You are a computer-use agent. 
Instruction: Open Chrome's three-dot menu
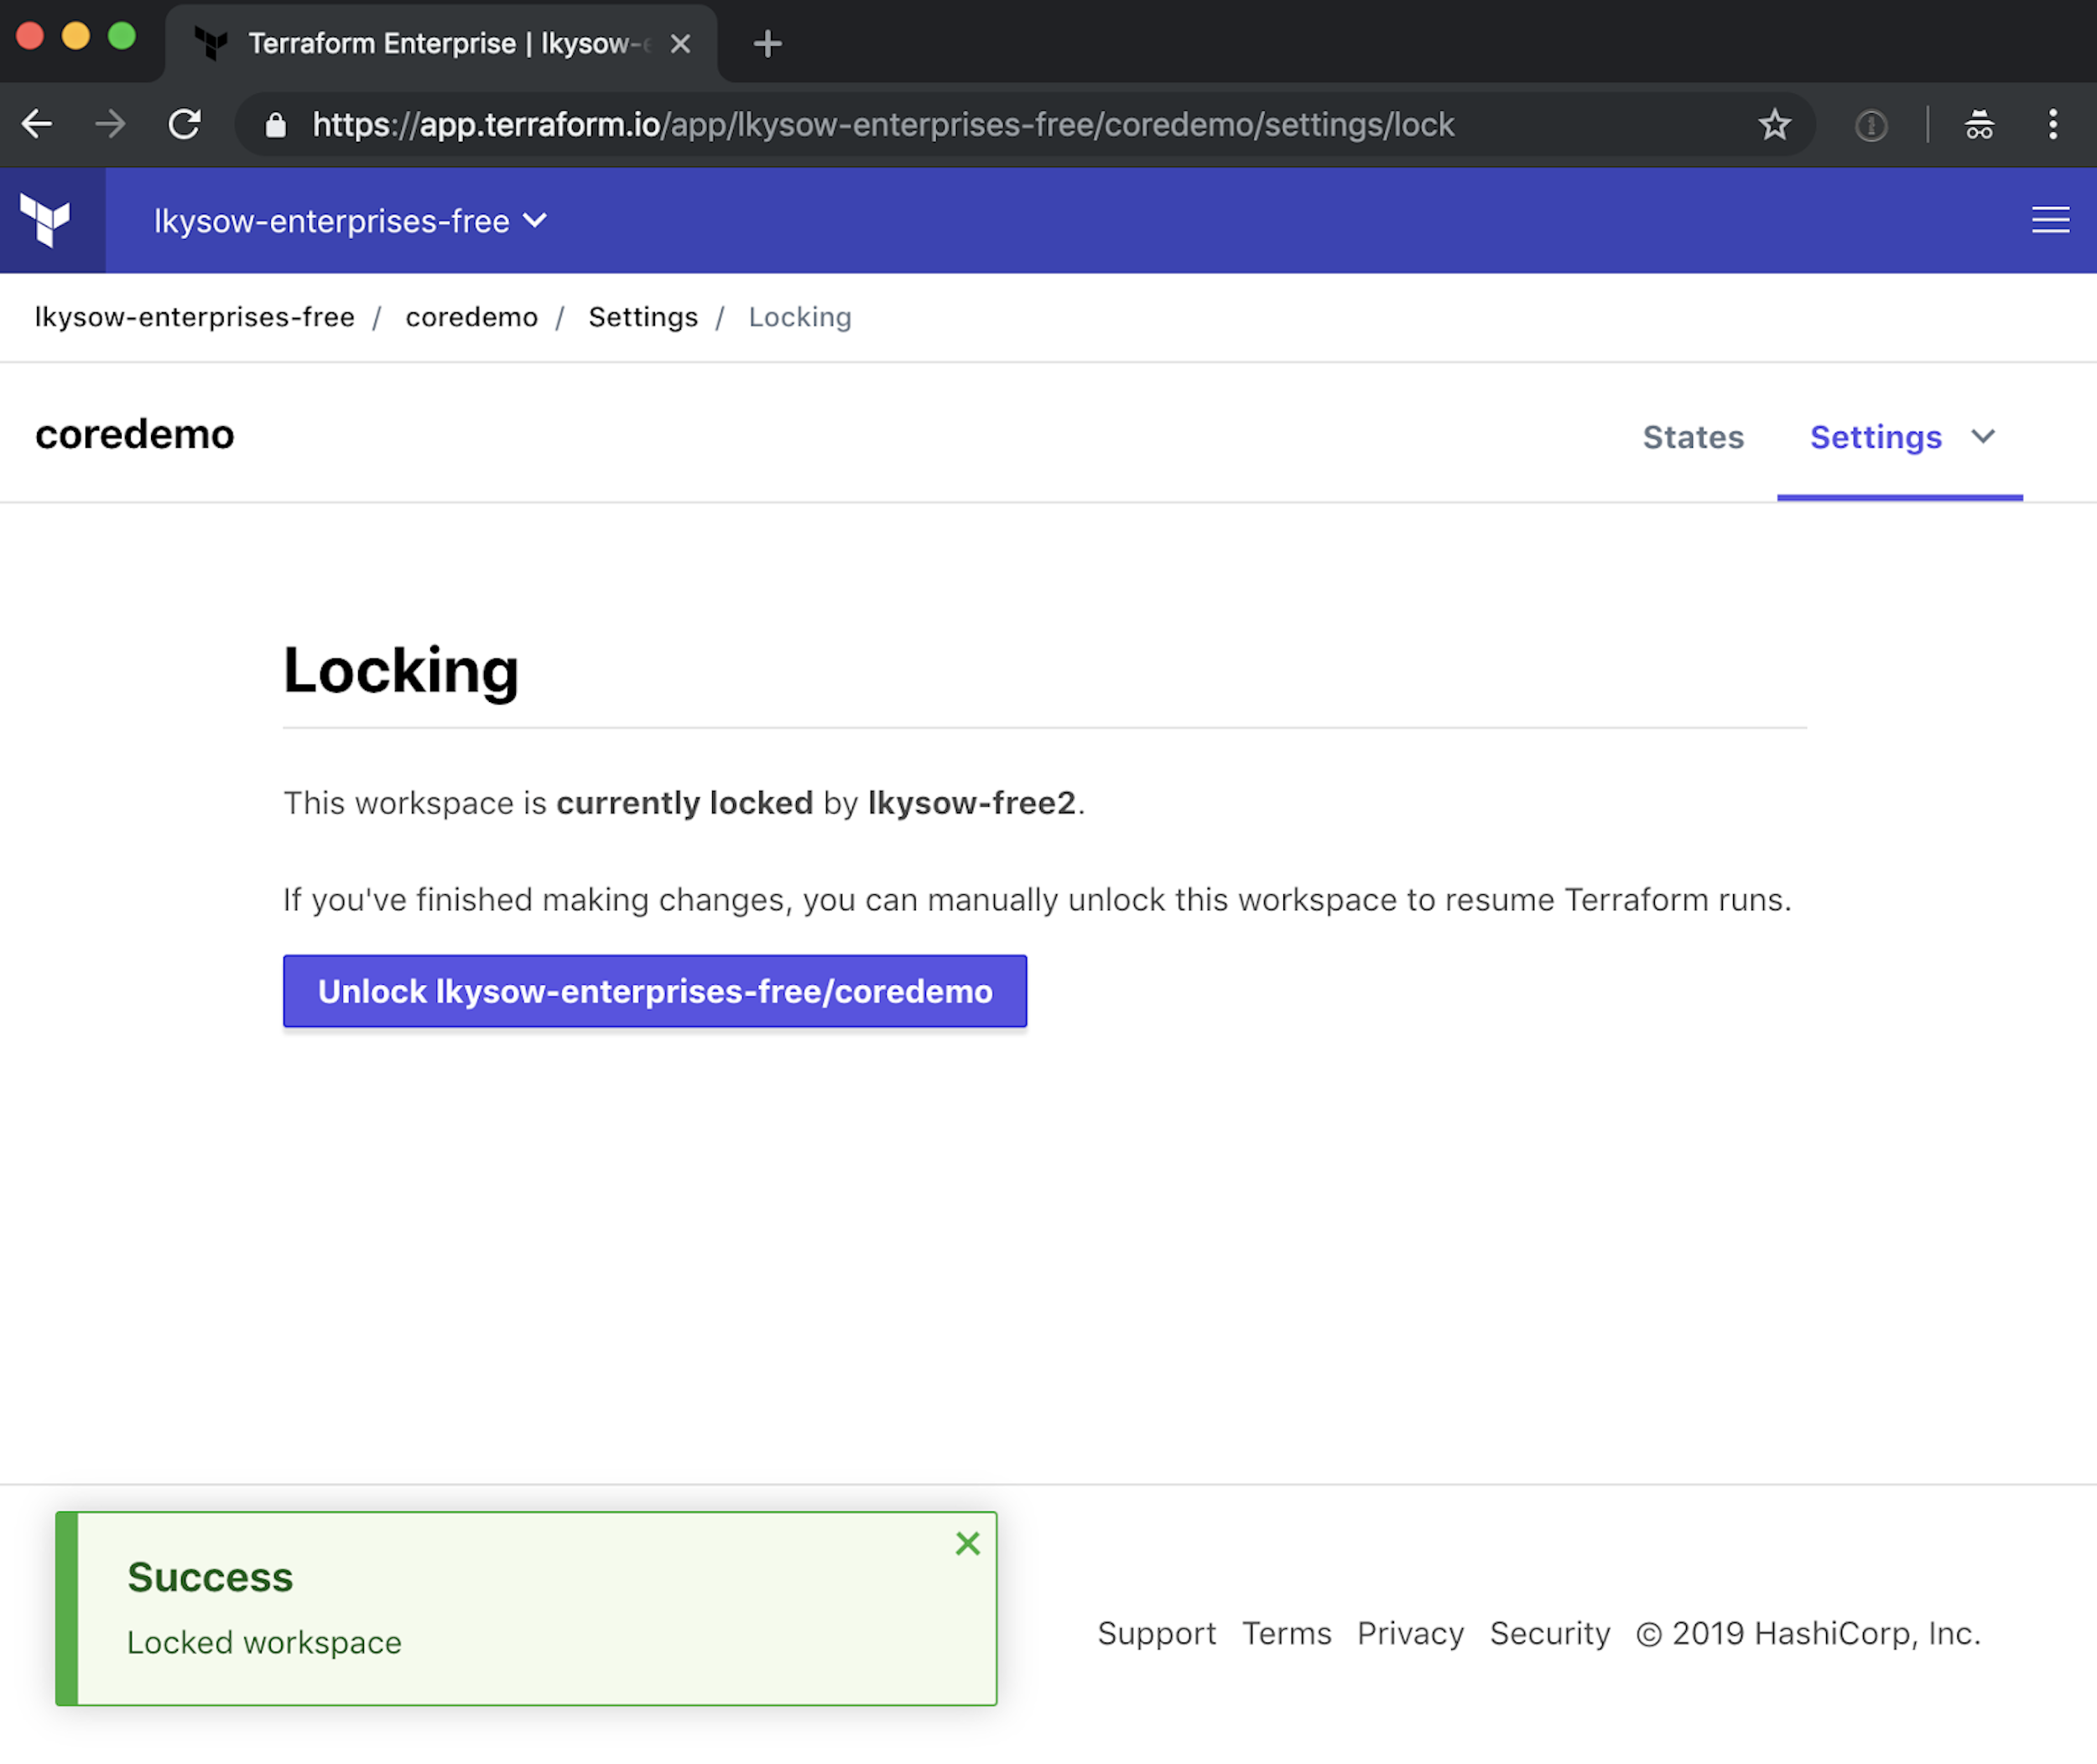click(2052, 124)
